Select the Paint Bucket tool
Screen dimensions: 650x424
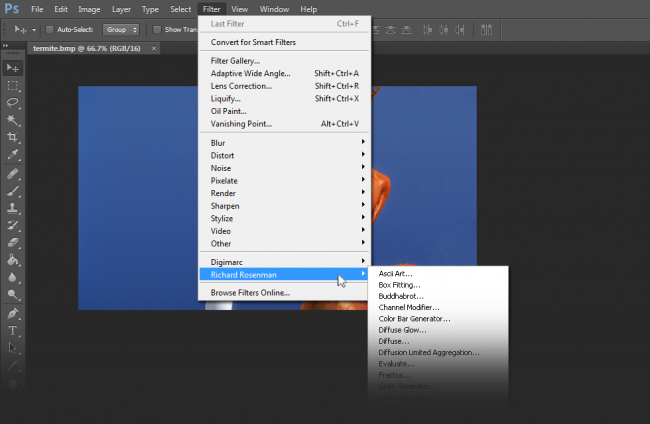point(12,259)
